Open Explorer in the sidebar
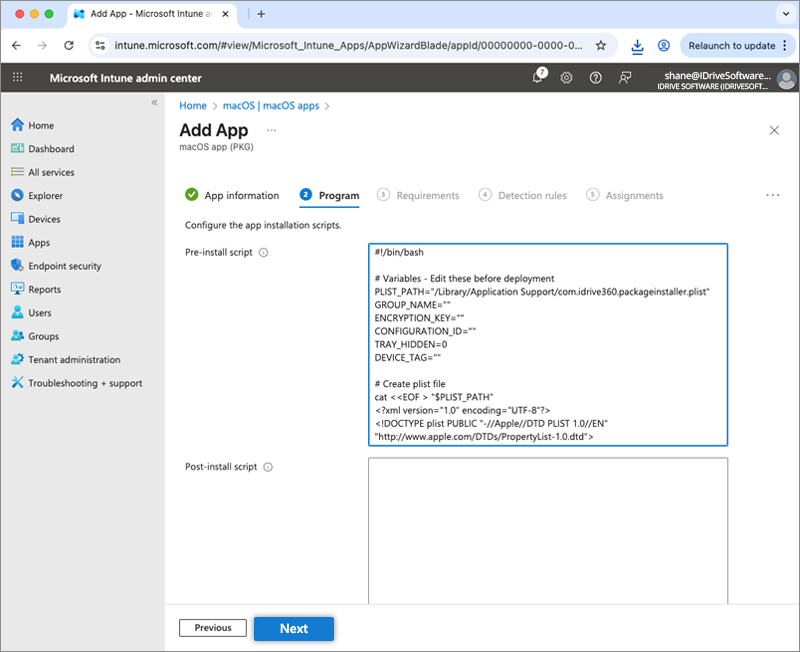Viewport: 800px width, 652px height. point(37,195)
